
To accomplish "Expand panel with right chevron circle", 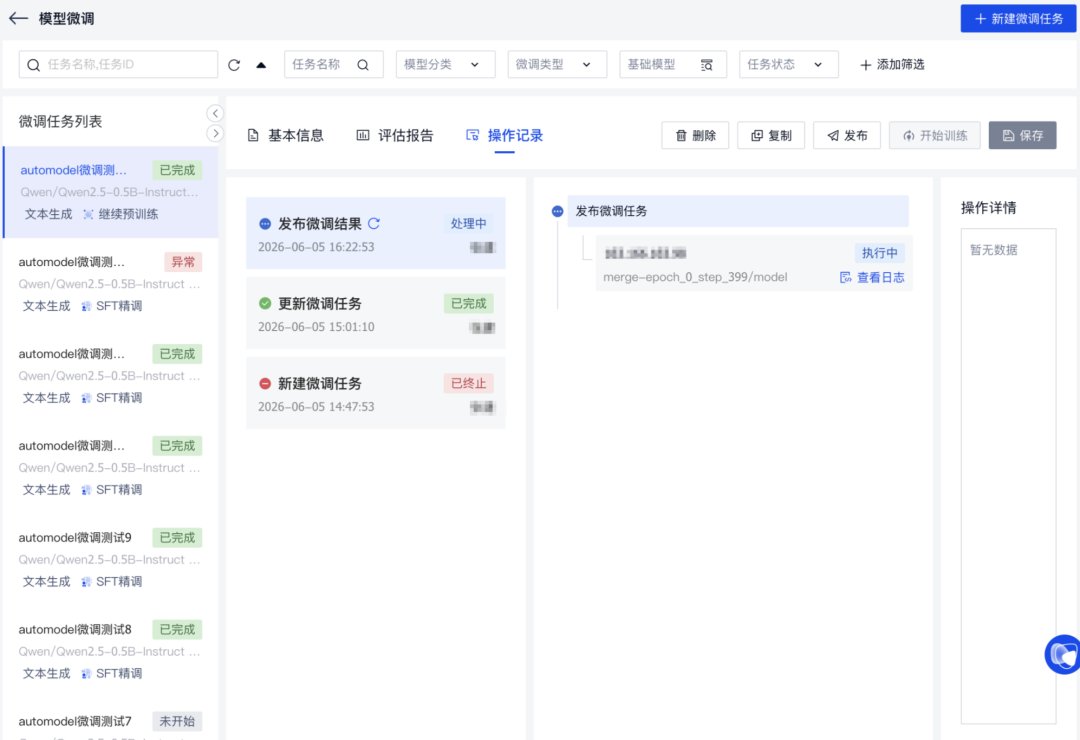I will pos(215,133).
